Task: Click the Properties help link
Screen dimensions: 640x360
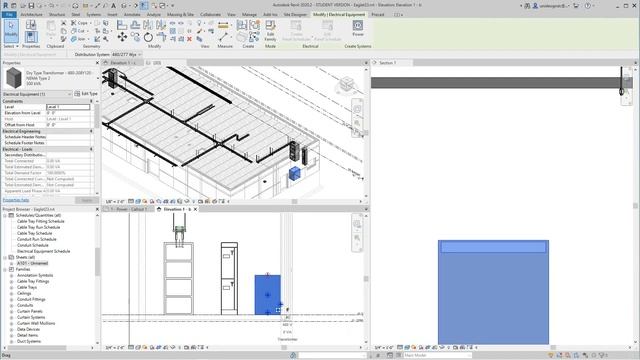Action: 16,200
